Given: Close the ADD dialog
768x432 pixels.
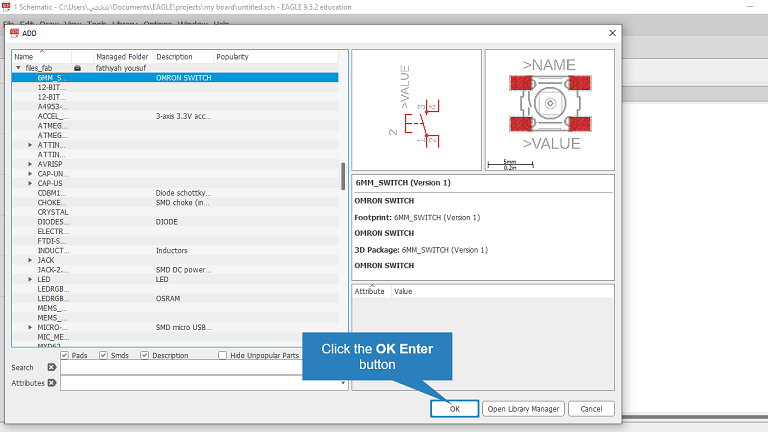Looking at the screenshot, I should [612, 33].
